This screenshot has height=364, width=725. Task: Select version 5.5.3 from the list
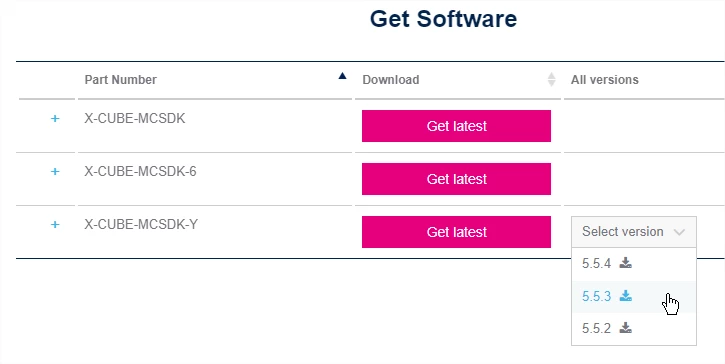point(634,296)
